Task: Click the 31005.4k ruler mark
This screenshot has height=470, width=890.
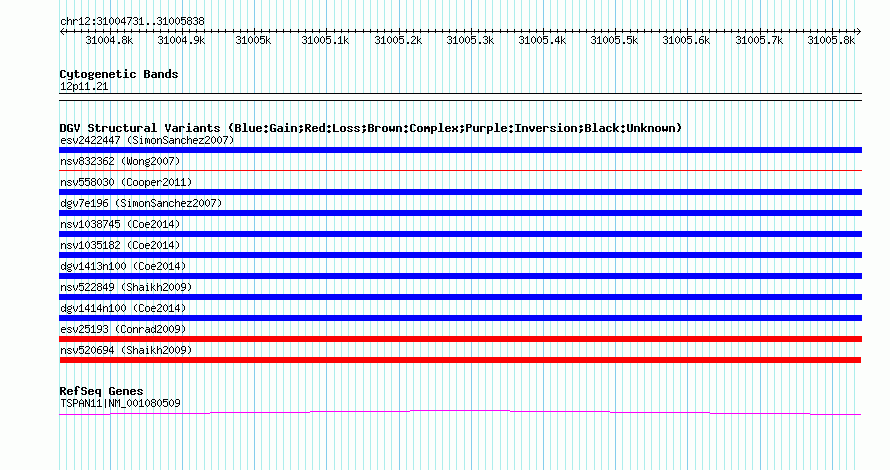Action: tap(542, 40)
